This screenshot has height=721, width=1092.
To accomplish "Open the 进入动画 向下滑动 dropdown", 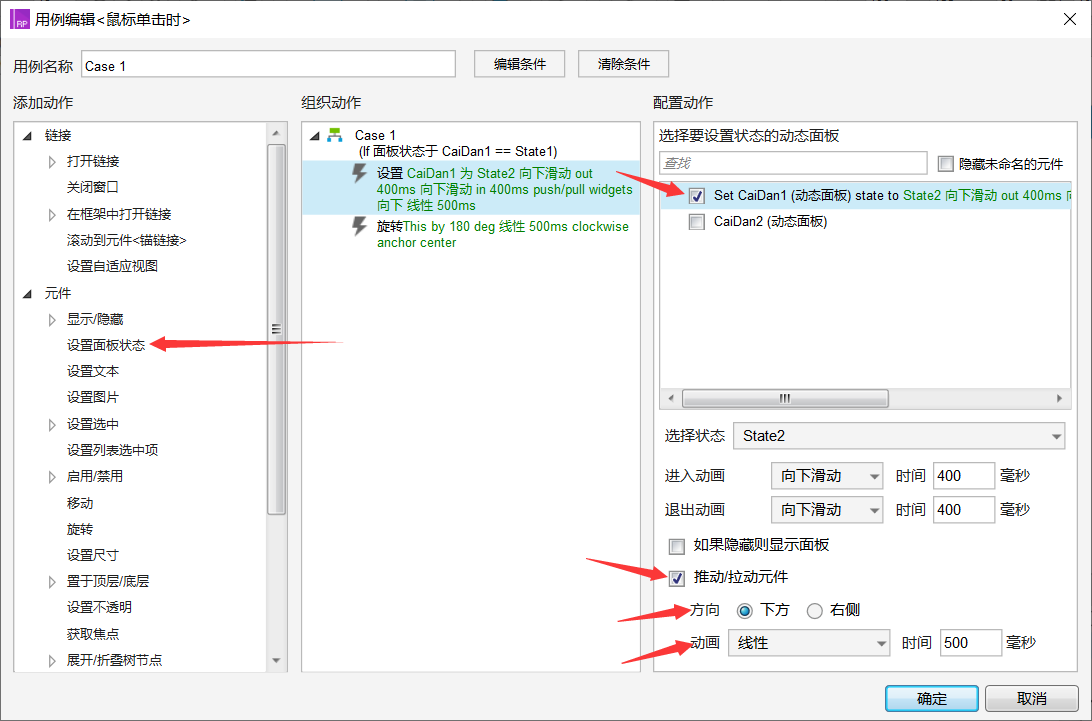I will click(827, 476).
